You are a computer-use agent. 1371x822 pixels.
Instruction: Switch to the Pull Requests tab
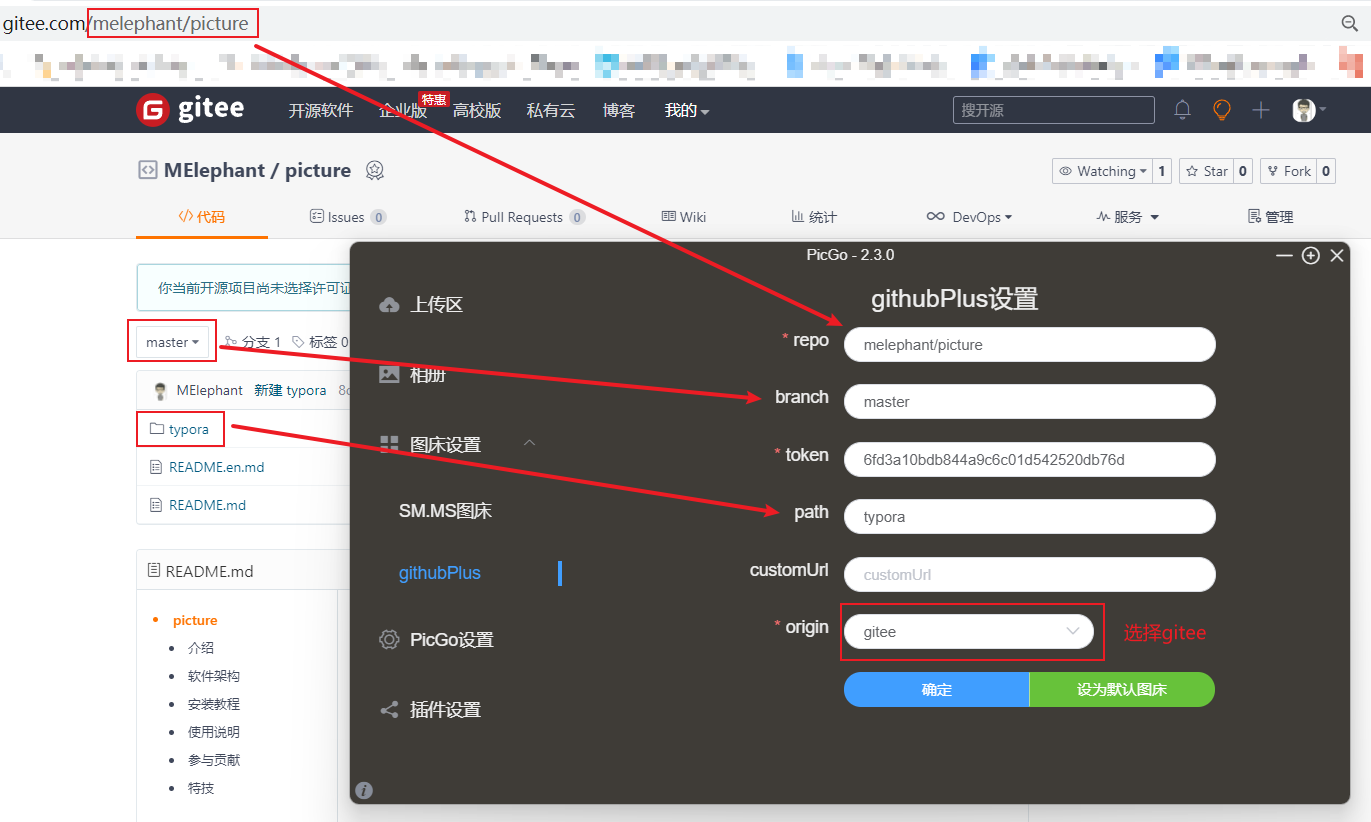(524, 216)
